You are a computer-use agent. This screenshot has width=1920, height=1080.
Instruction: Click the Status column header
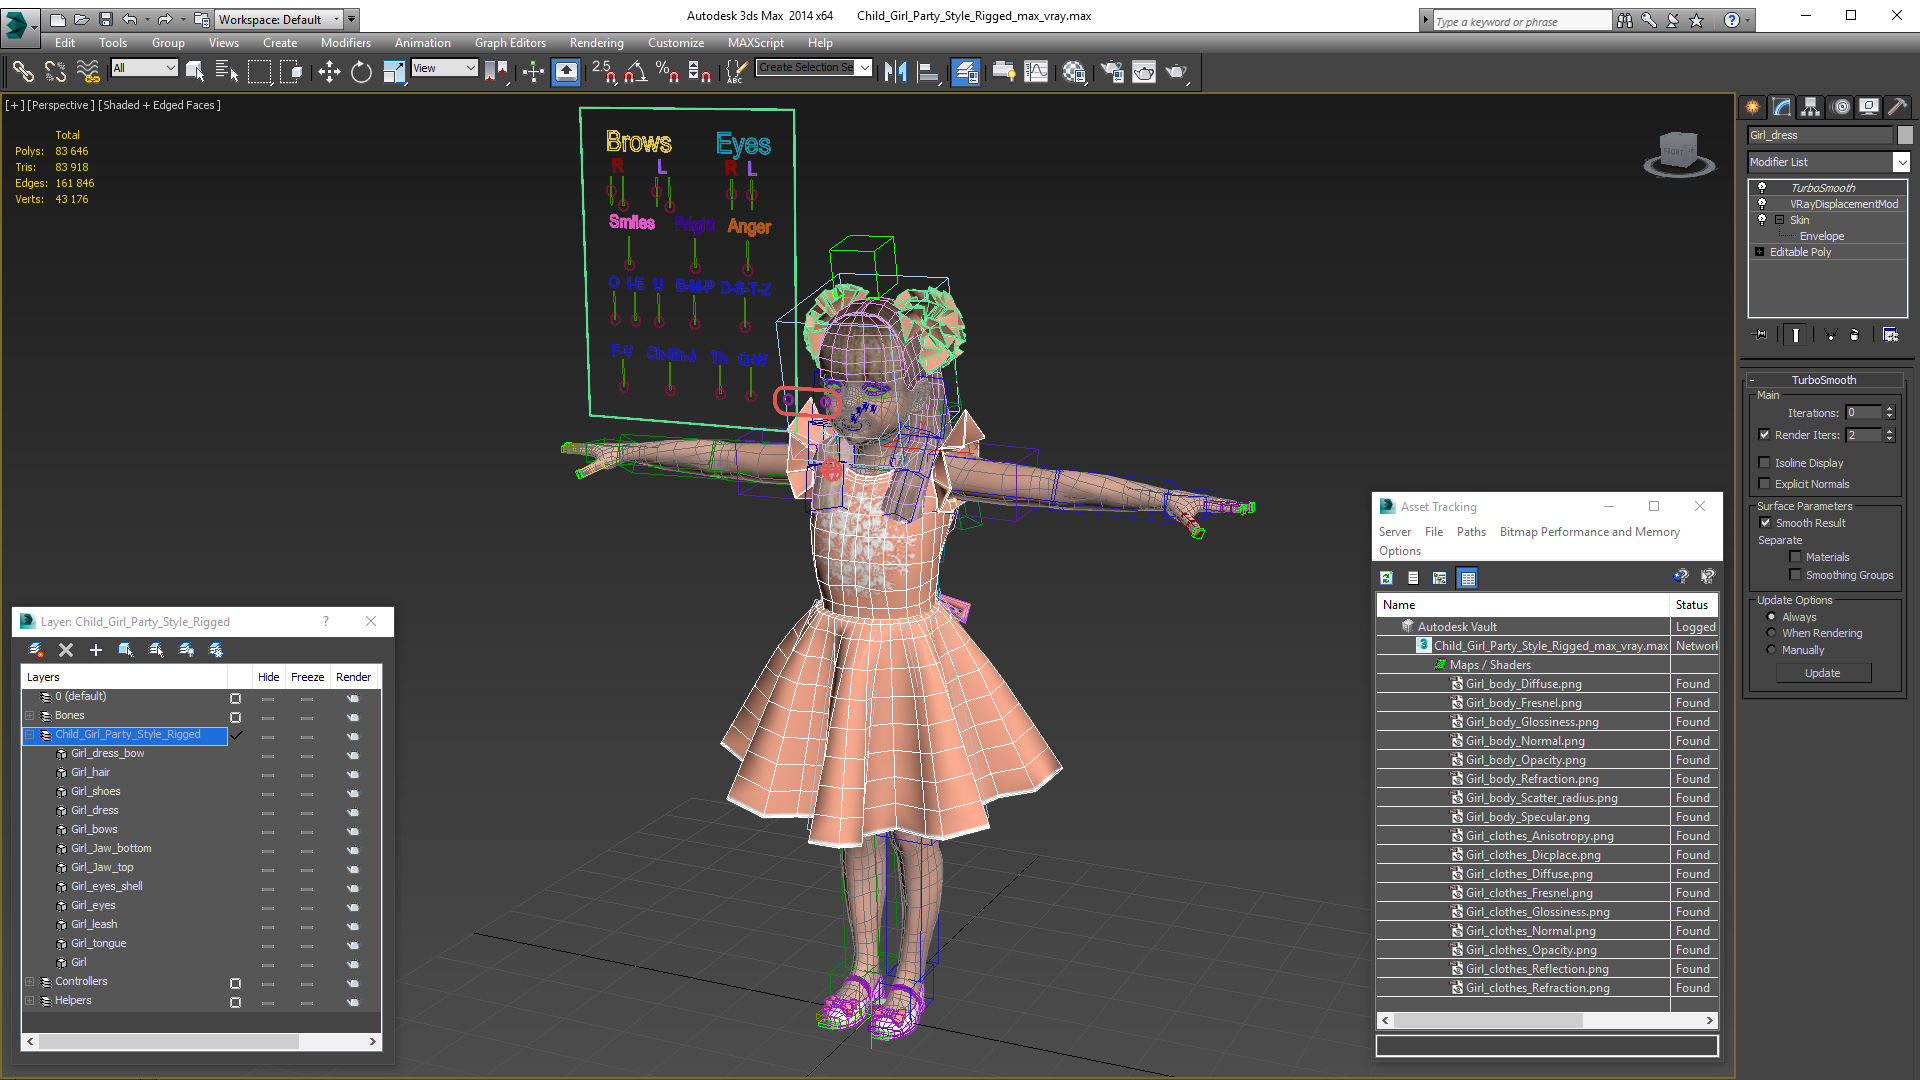point(1694,605)
